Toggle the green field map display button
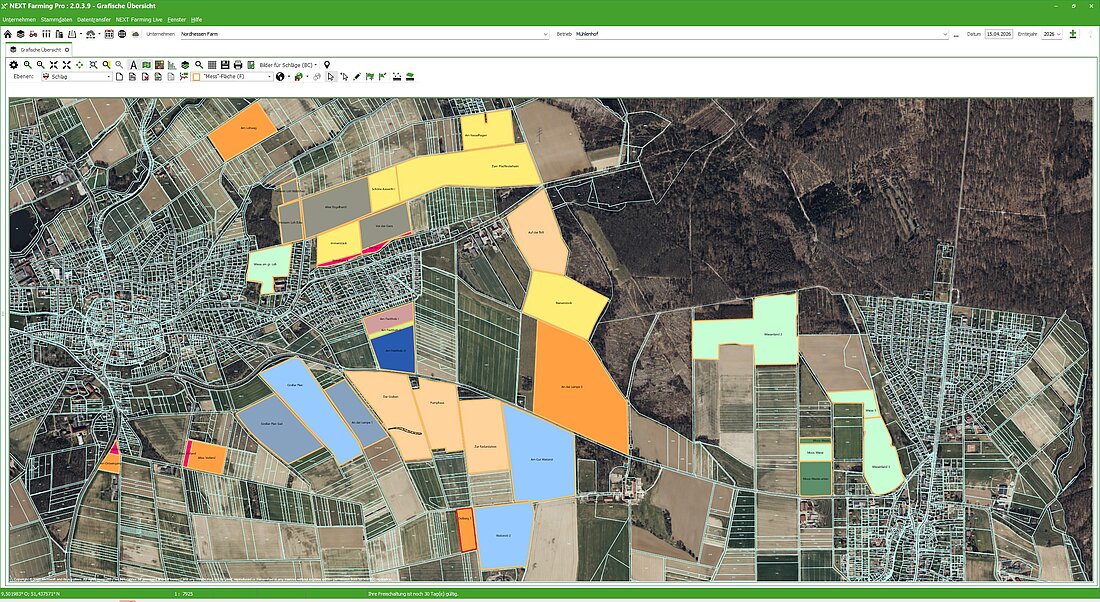Image resolution: width=1100 pixels, height=602 pixels. (146, 65)
